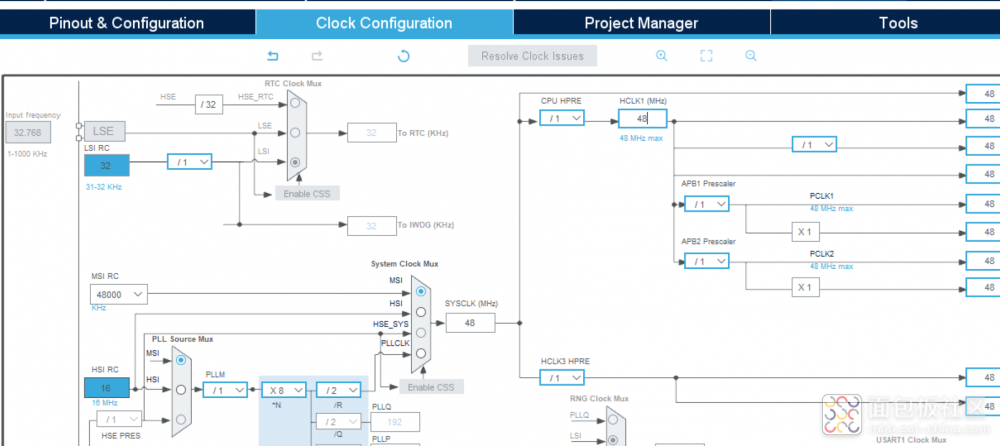Click the HSI RC 16 block

[107, 388]
